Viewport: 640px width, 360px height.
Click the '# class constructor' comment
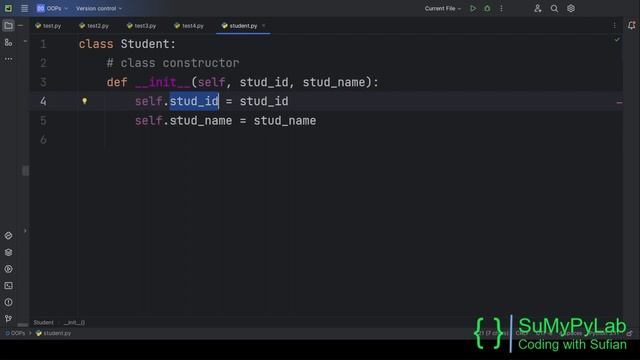[173, 63]
